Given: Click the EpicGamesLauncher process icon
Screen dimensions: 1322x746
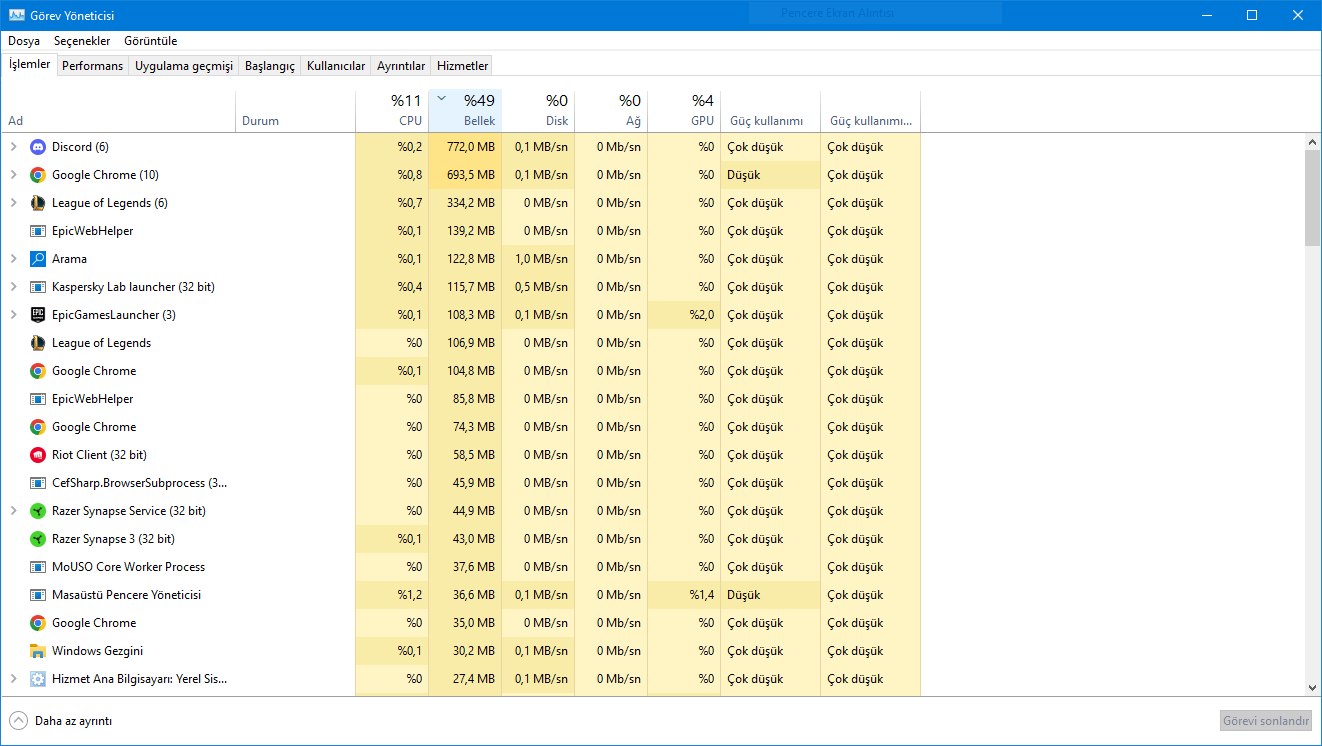Looking at the screenshot, I should (x=38, y=315).
